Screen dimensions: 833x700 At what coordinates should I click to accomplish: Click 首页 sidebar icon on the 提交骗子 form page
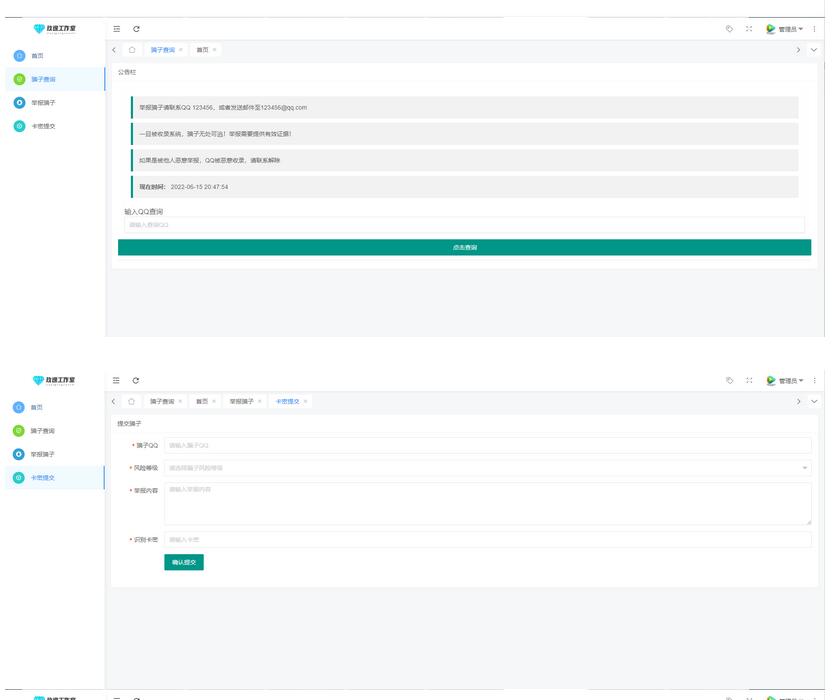[19, 408]
